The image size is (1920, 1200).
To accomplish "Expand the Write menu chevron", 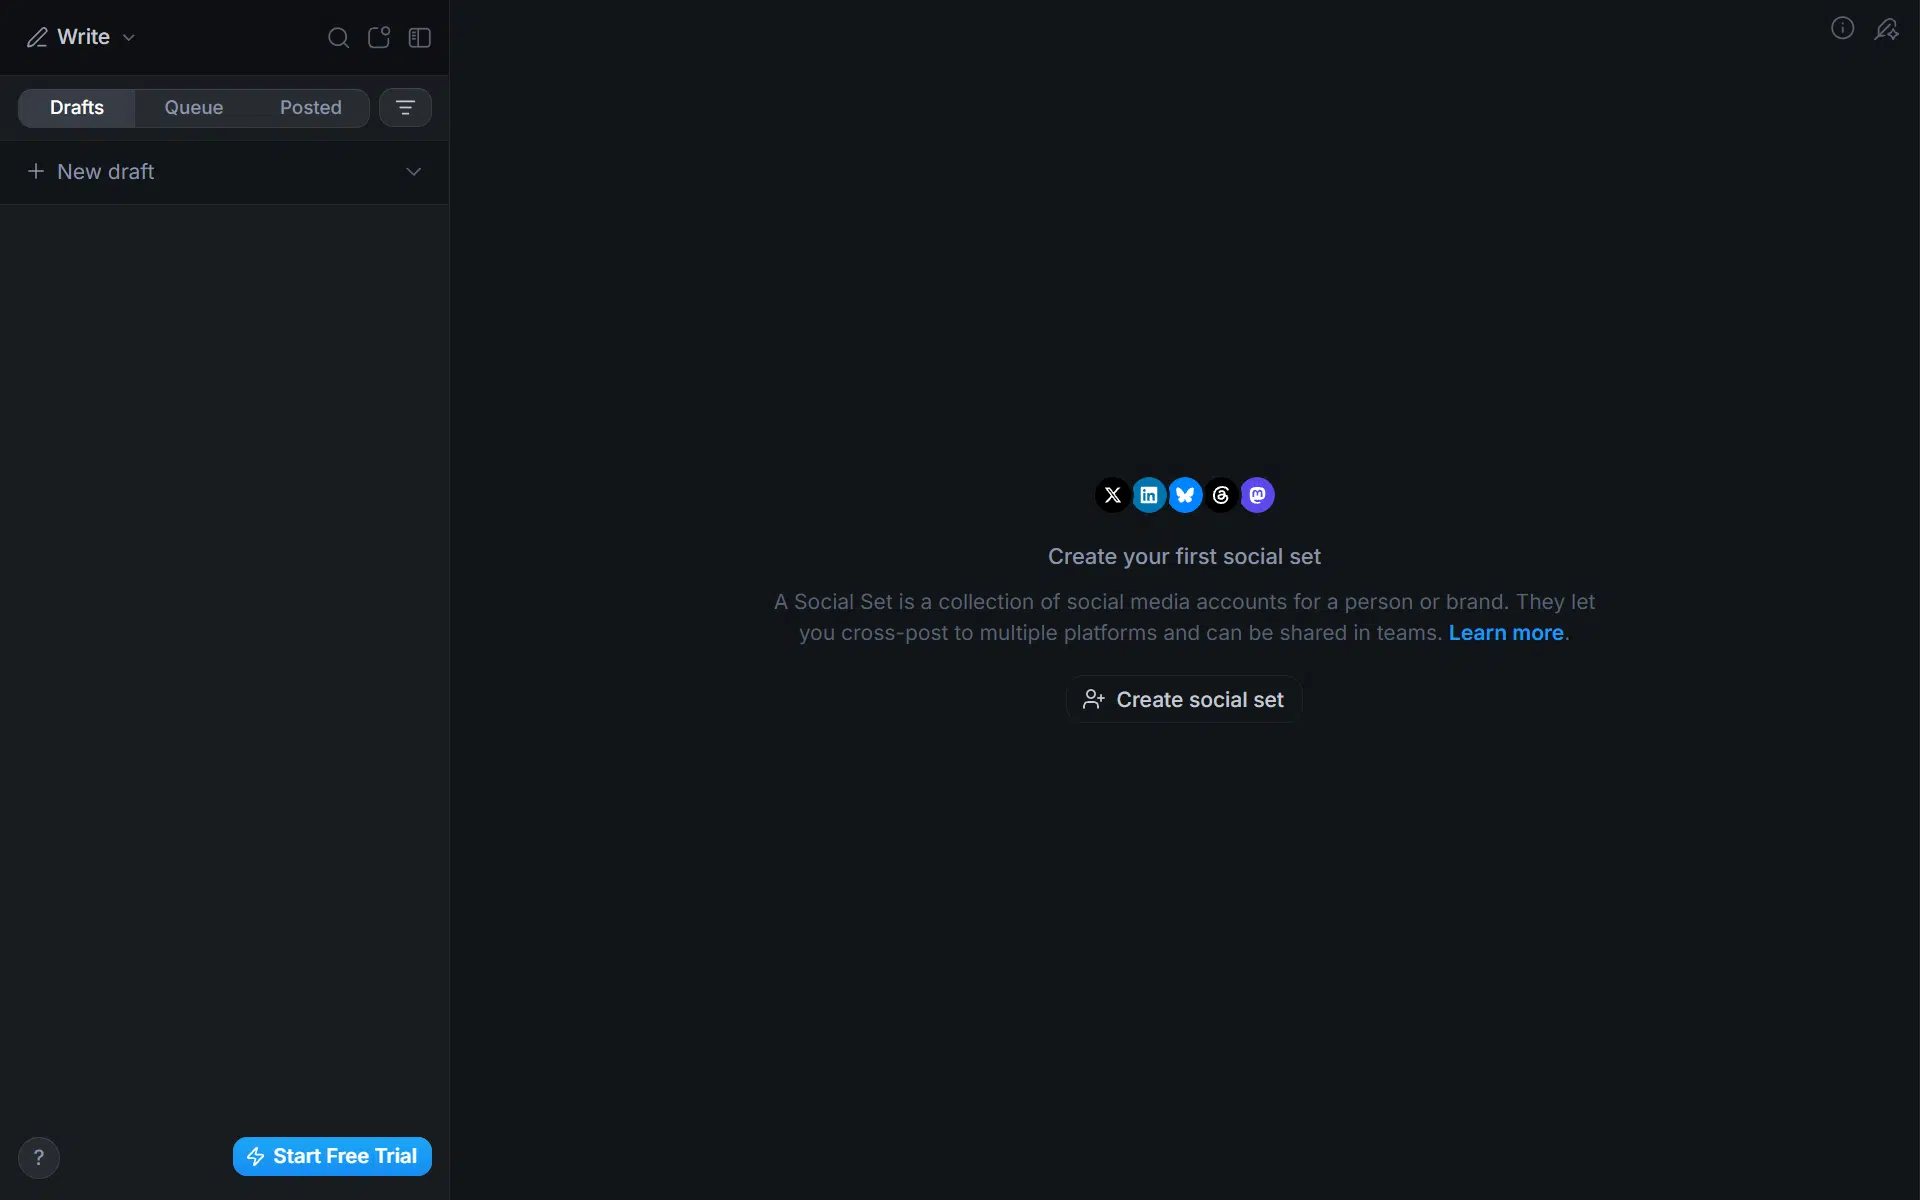I will click(x=129, y=38).
